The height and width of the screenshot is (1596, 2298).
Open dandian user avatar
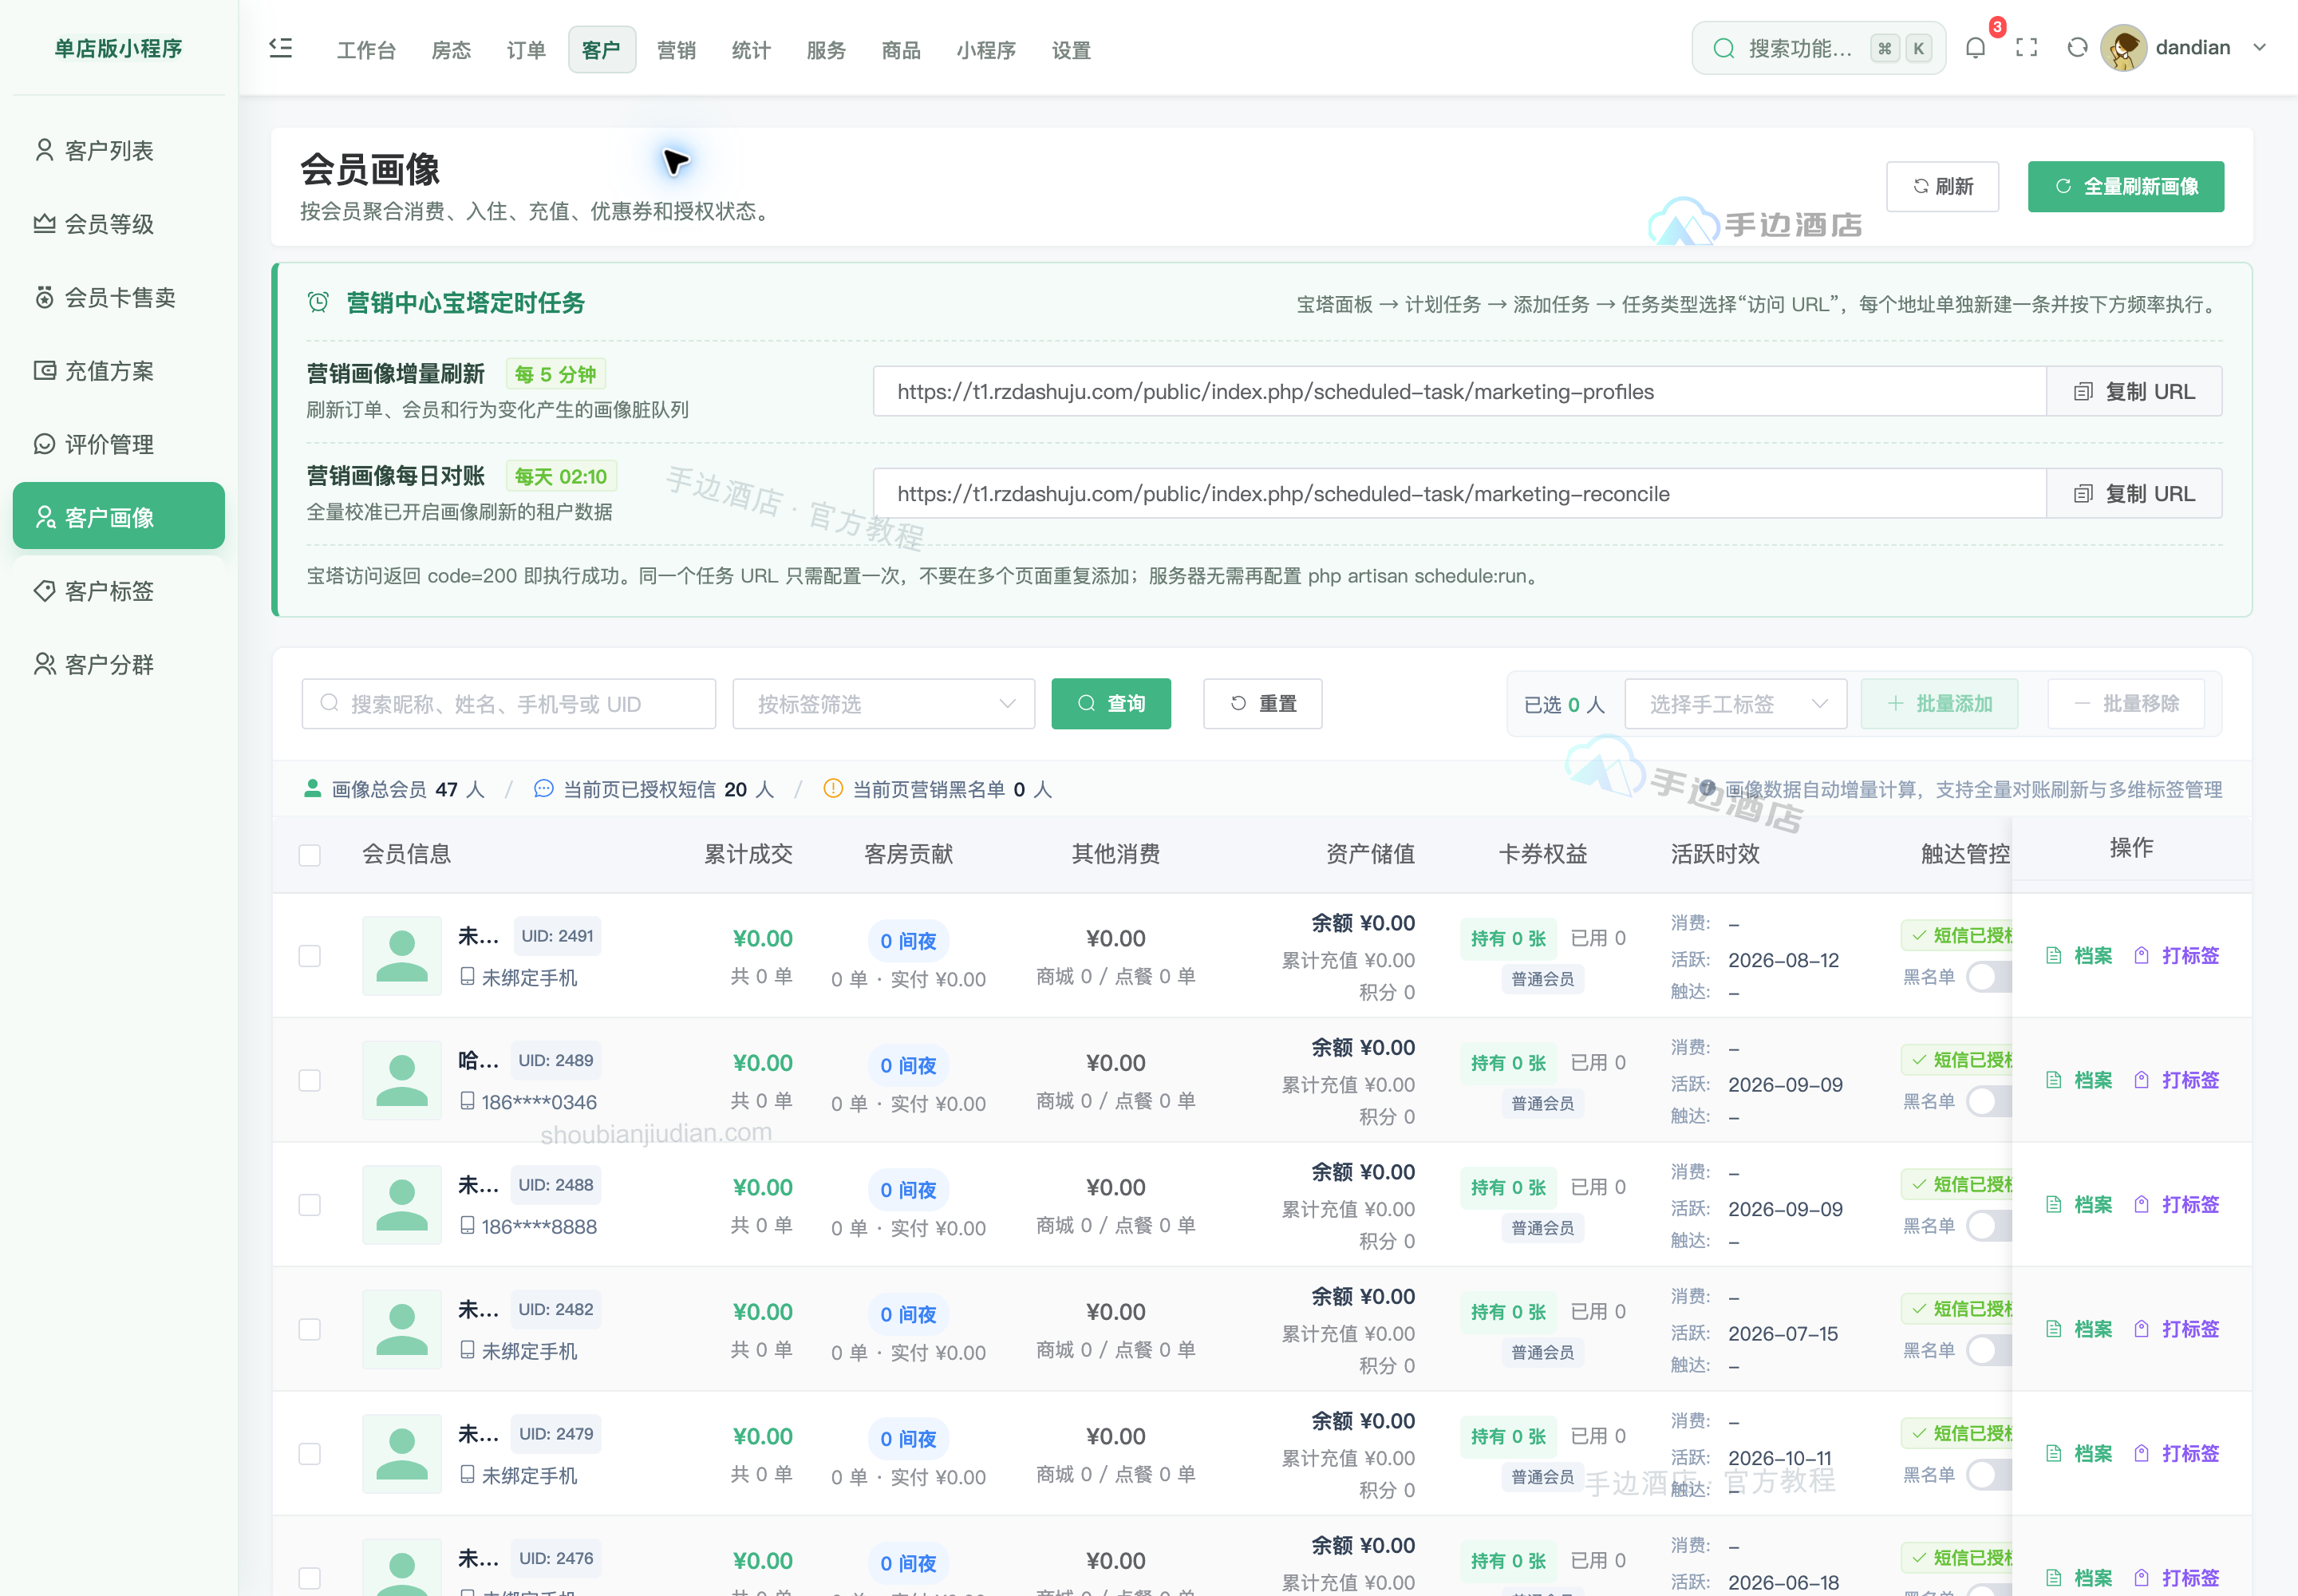pyautogui.click(x=2123, y=48)
